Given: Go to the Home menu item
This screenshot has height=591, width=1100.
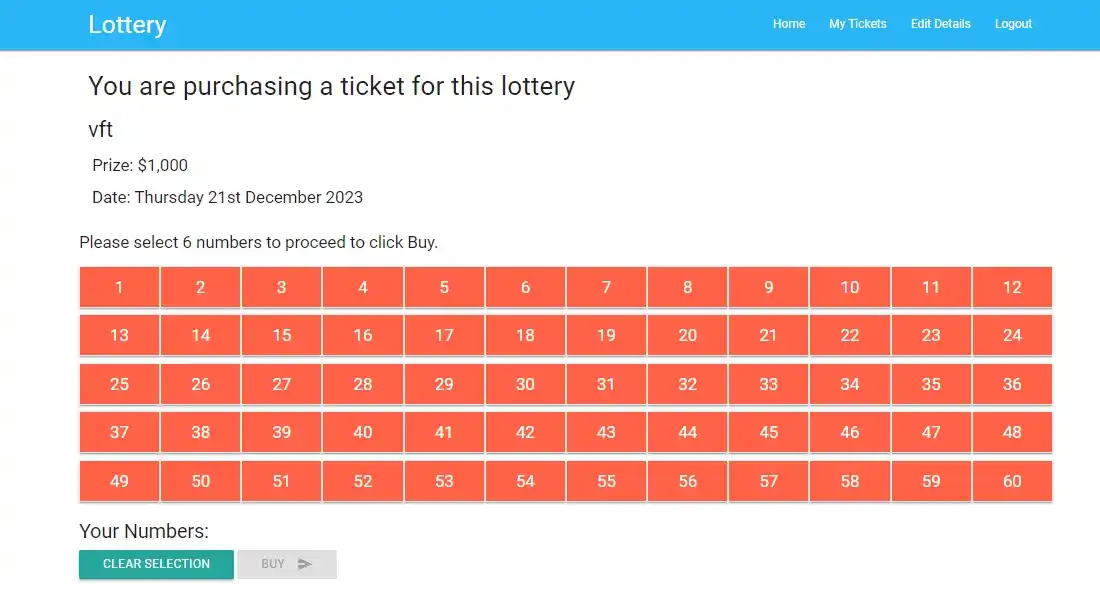Looking at the screenshot, I should pos(789,24).
